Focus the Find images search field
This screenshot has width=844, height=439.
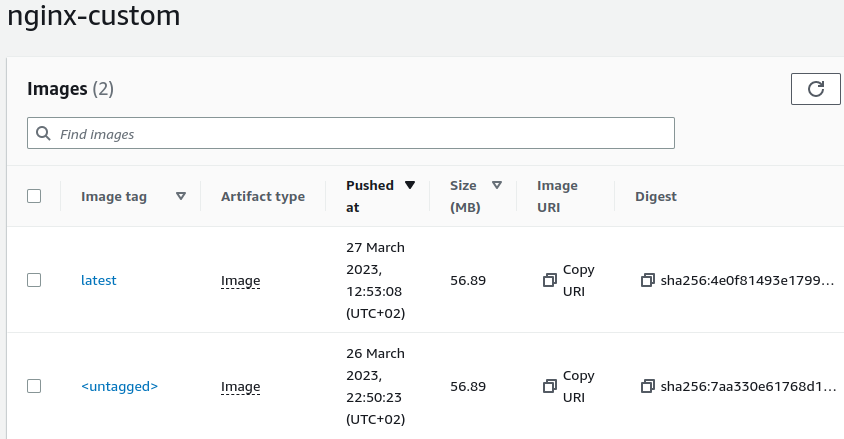point(360,133)
